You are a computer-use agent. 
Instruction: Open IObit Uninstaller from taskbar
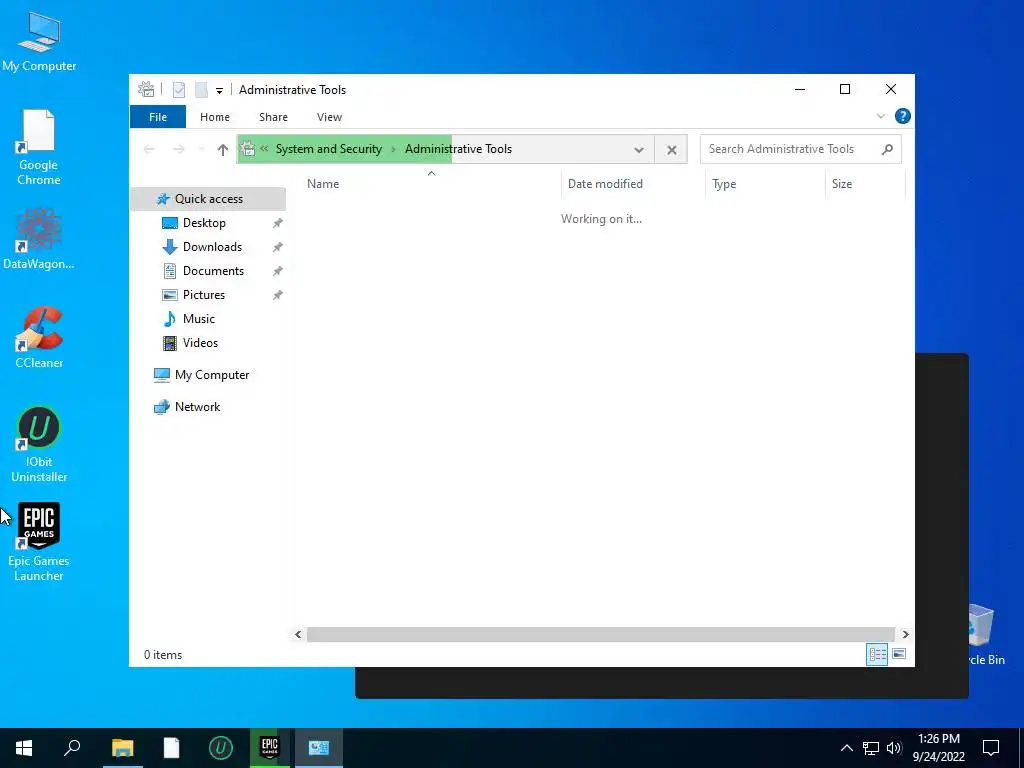click(221, 748)
